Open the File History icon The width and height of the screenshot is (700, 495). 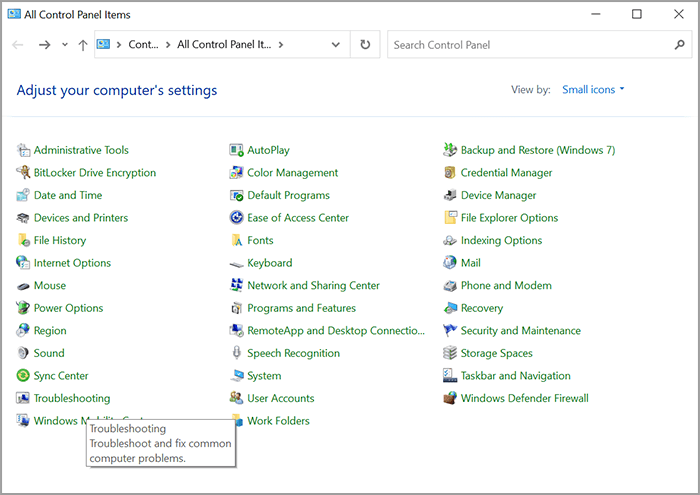coord(23,240)
